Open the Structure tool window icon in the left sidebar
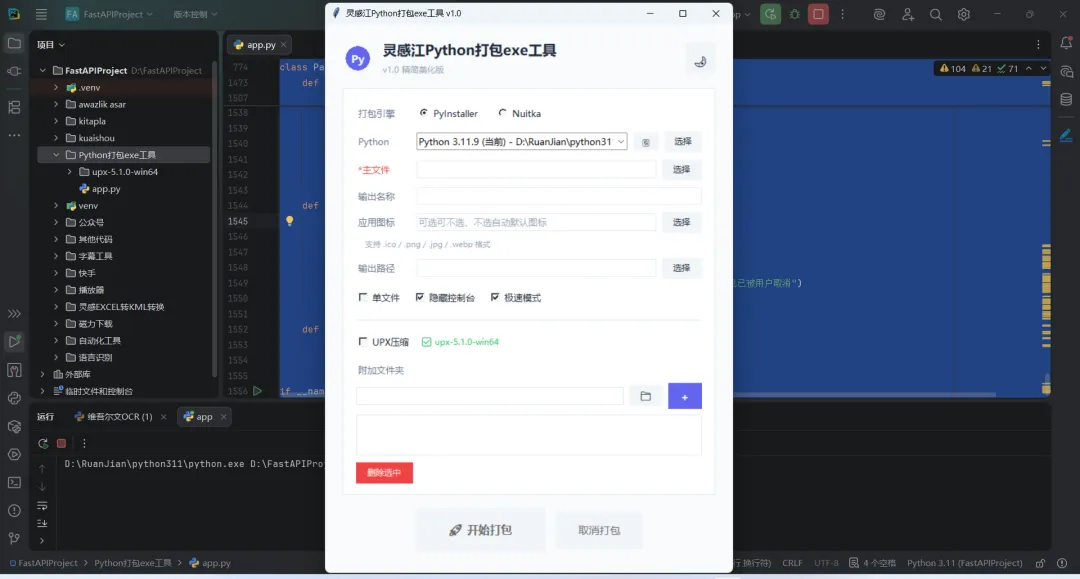The width and height of the screenshot is (1080, 579). 14,107
